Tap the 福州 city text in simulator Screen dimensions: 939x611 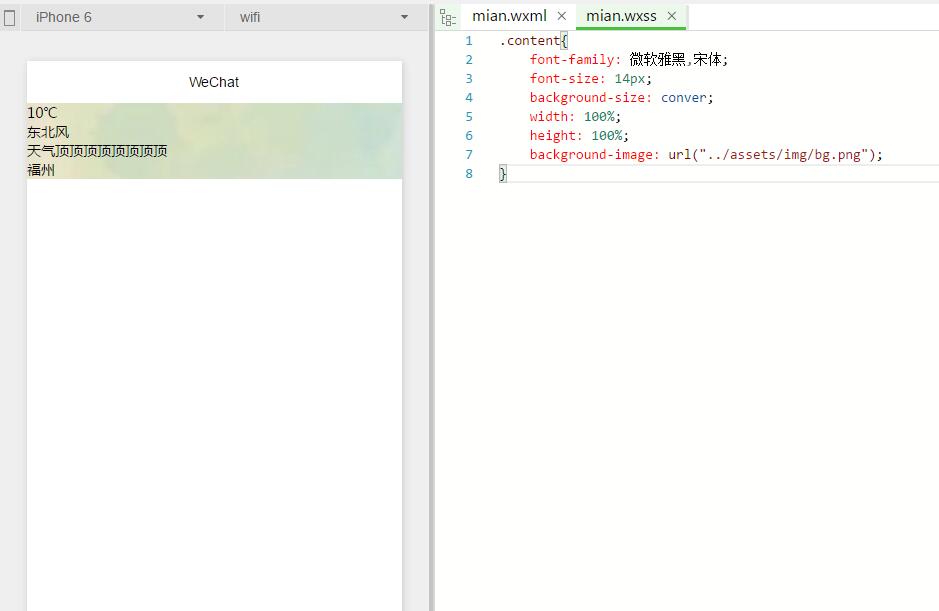click(41, 170)
